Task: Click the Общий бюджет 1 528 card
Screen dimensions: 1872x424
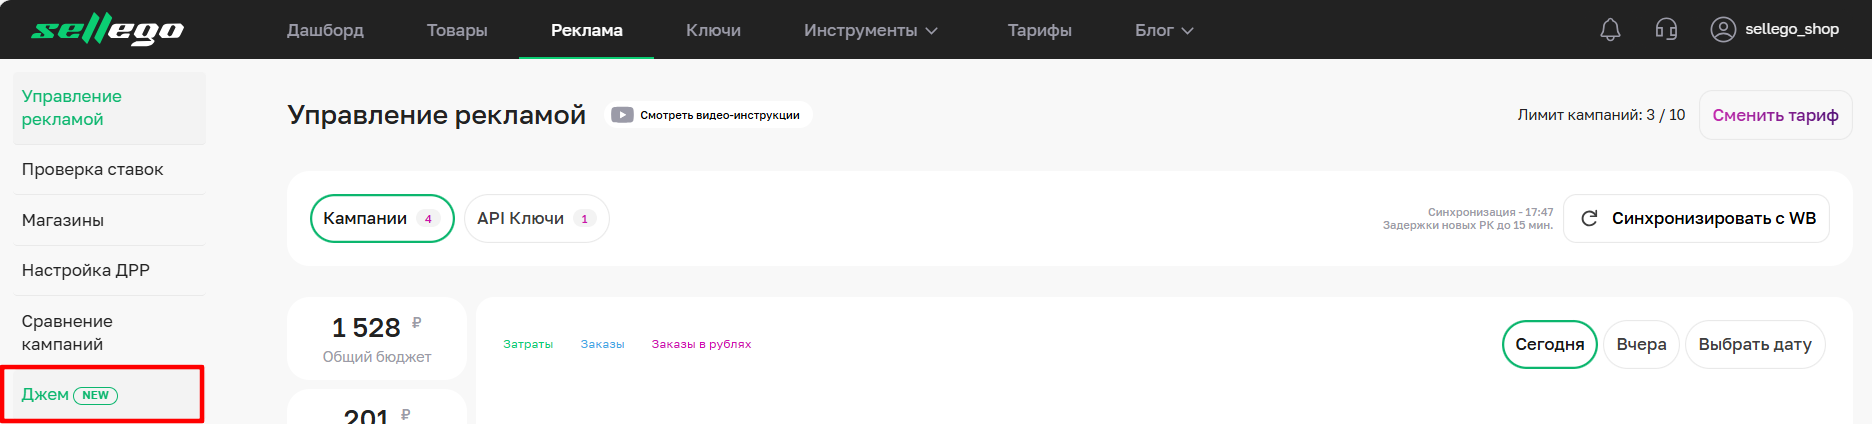Action: coord(376,339)
